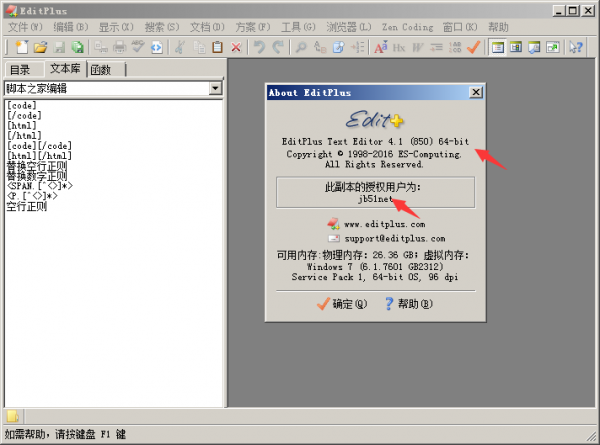Select the [code] cliptext entry
Viewport: 600px width, 445px height.
22,105
